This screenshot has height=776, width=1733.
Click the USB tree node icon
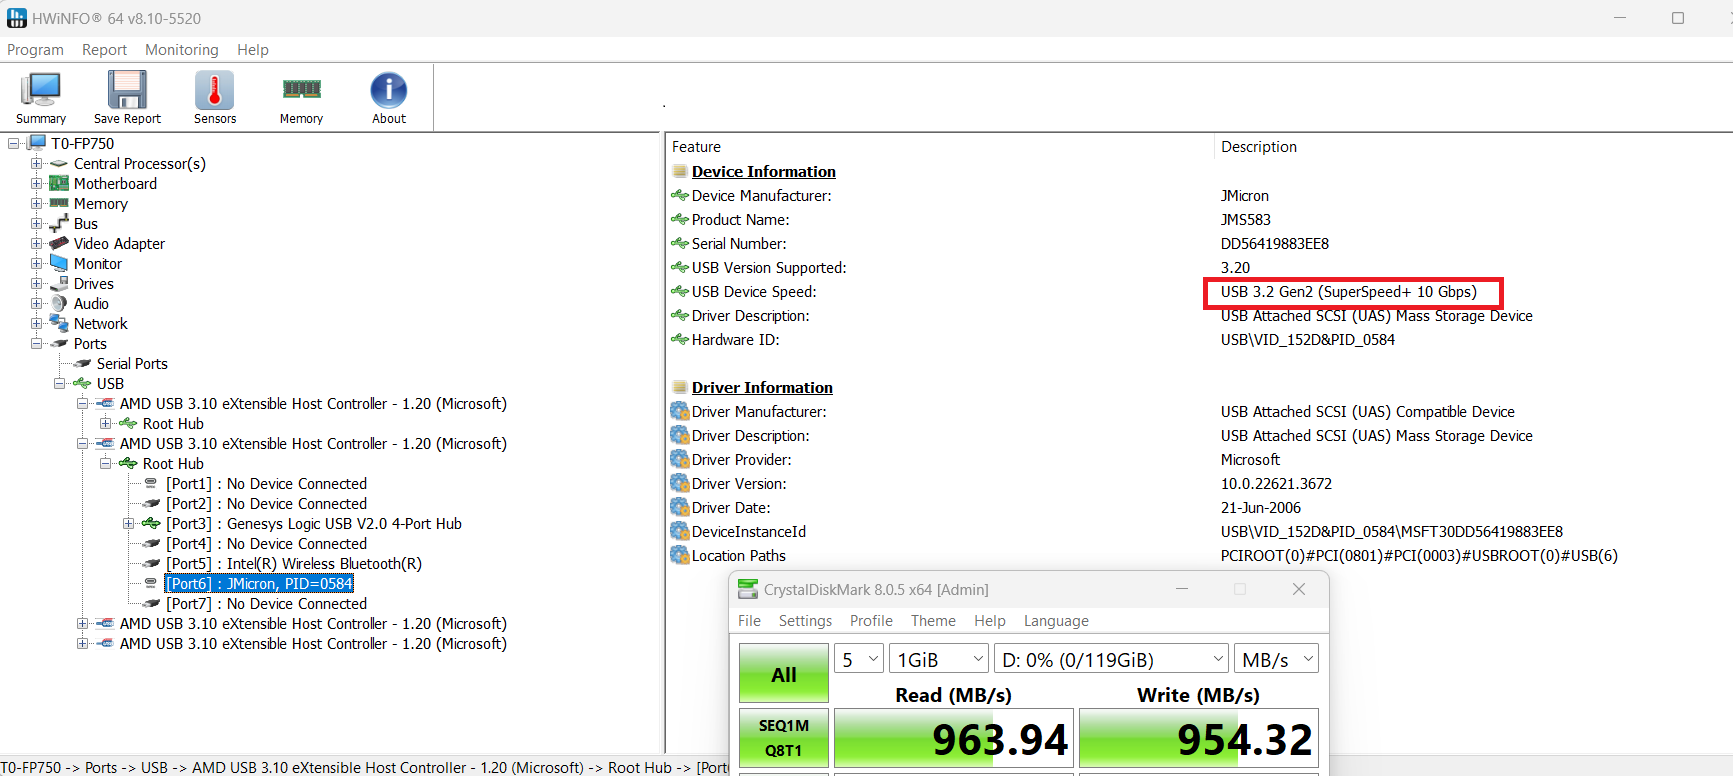82,384
